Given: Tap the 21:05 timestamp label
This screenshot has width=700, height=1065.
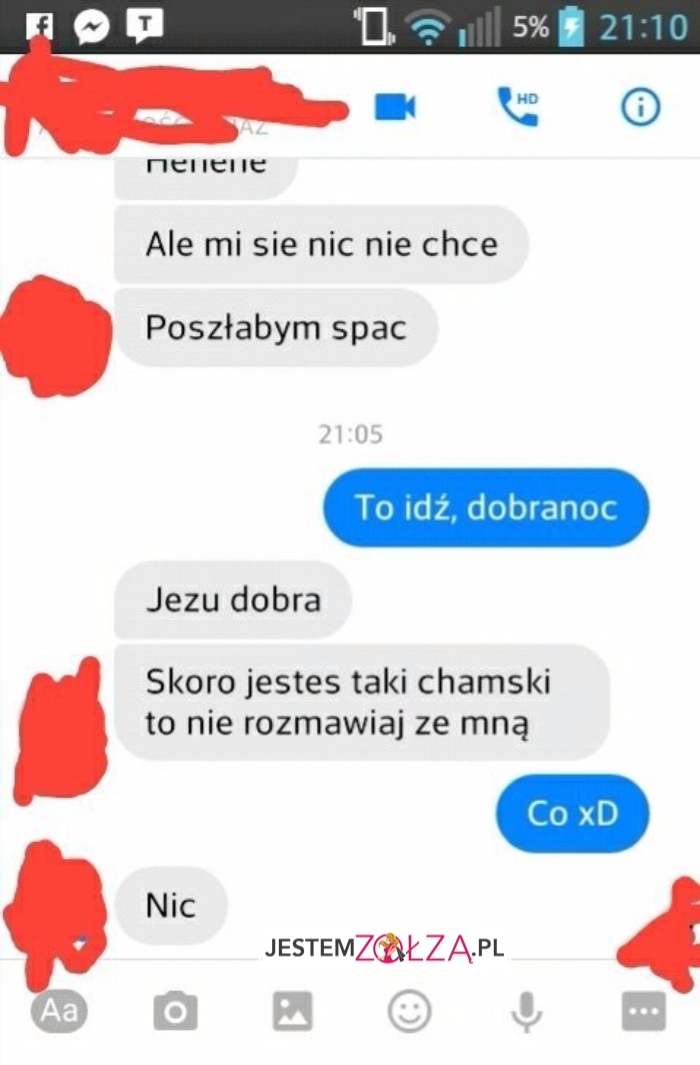Looking at the screenshot, I should click(x=350, y=433).
